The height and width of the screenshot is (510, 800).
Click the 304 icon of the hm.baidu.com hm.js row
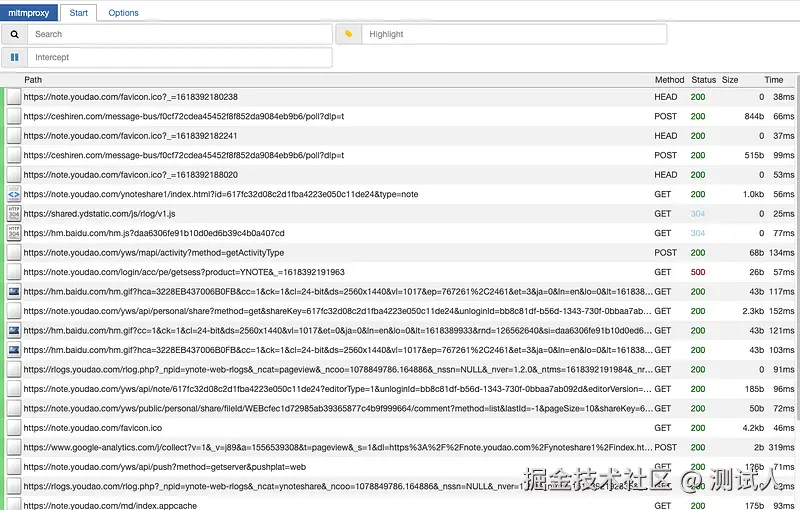tap(14, 233)
